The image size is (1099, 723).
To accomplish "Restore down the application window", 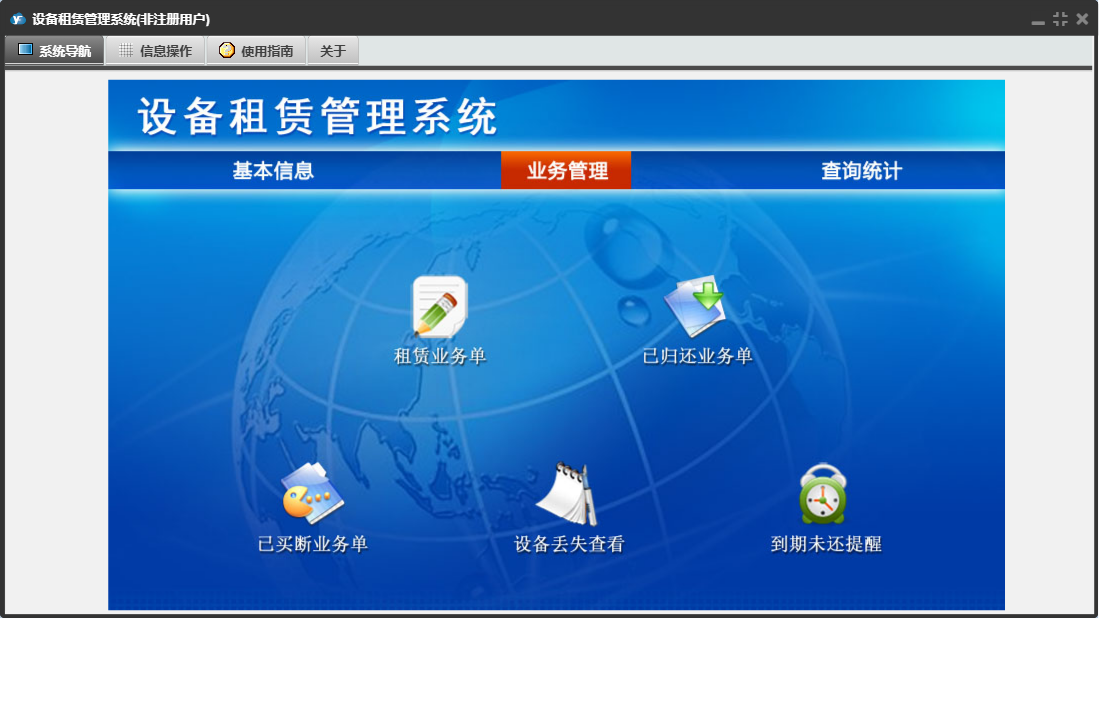I will click(1060, 19).
